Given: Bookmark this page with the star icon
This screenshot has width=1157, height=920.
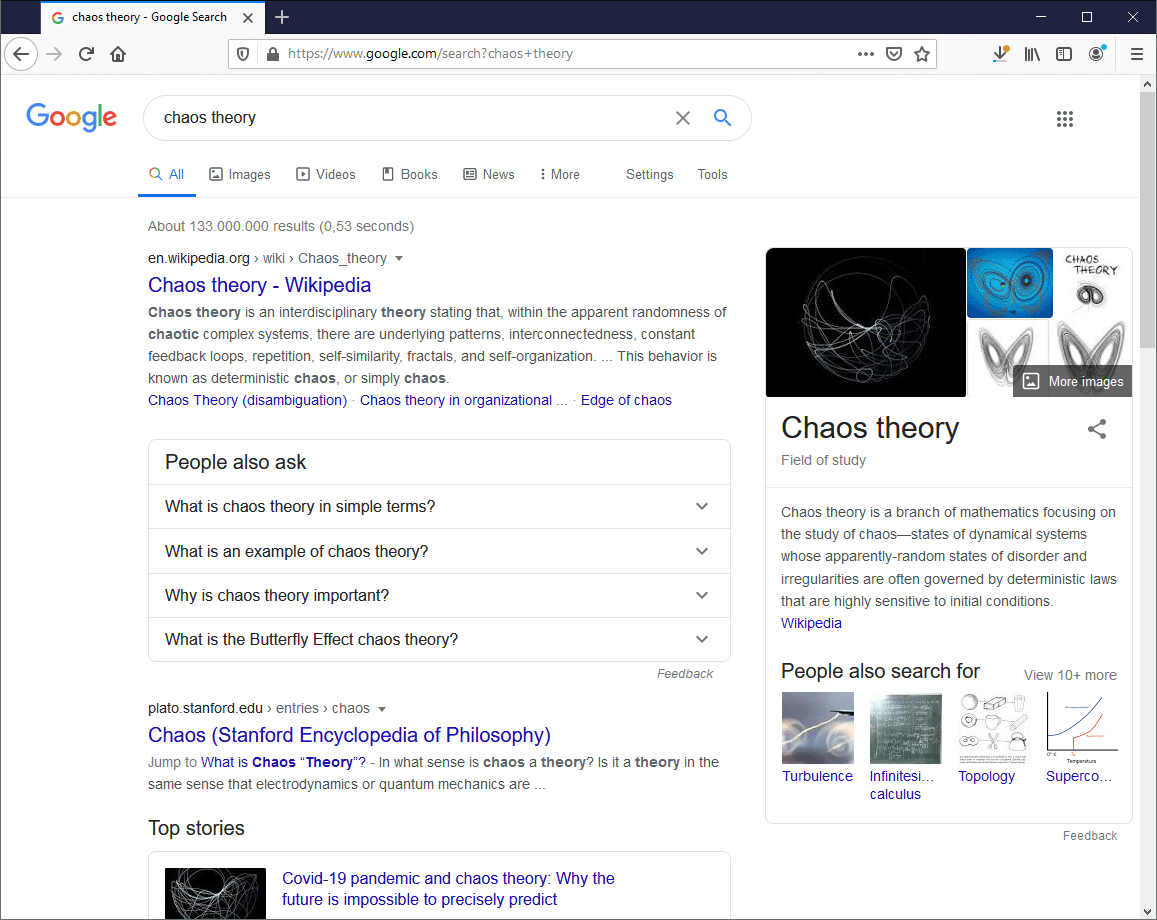Looking at the screenshot, I should click(x=922, y=54).
